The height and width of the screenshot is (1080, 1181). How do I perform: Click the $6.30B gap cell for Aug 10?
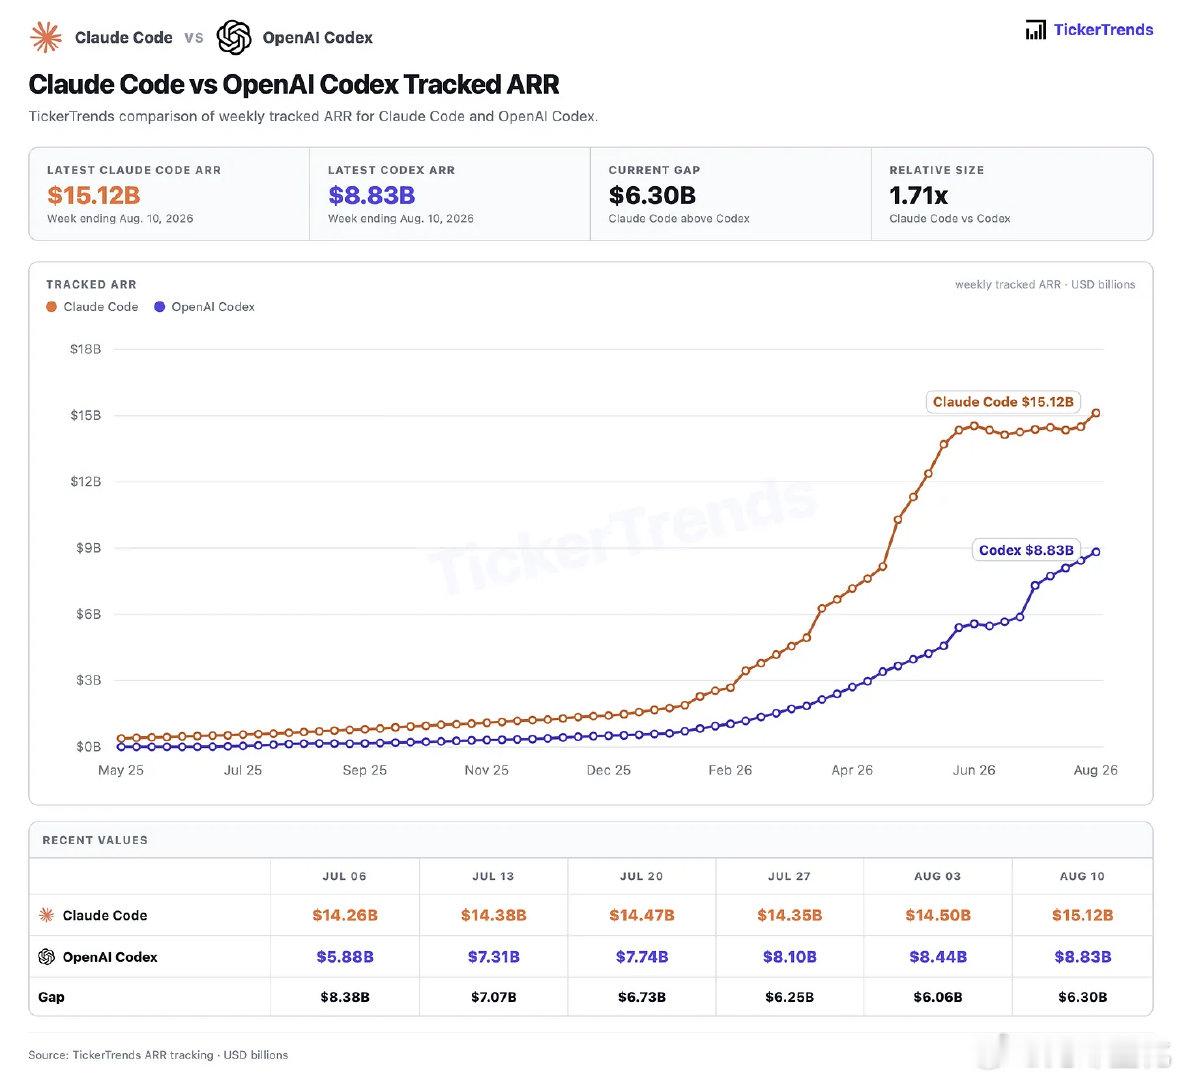(1082, 997)
